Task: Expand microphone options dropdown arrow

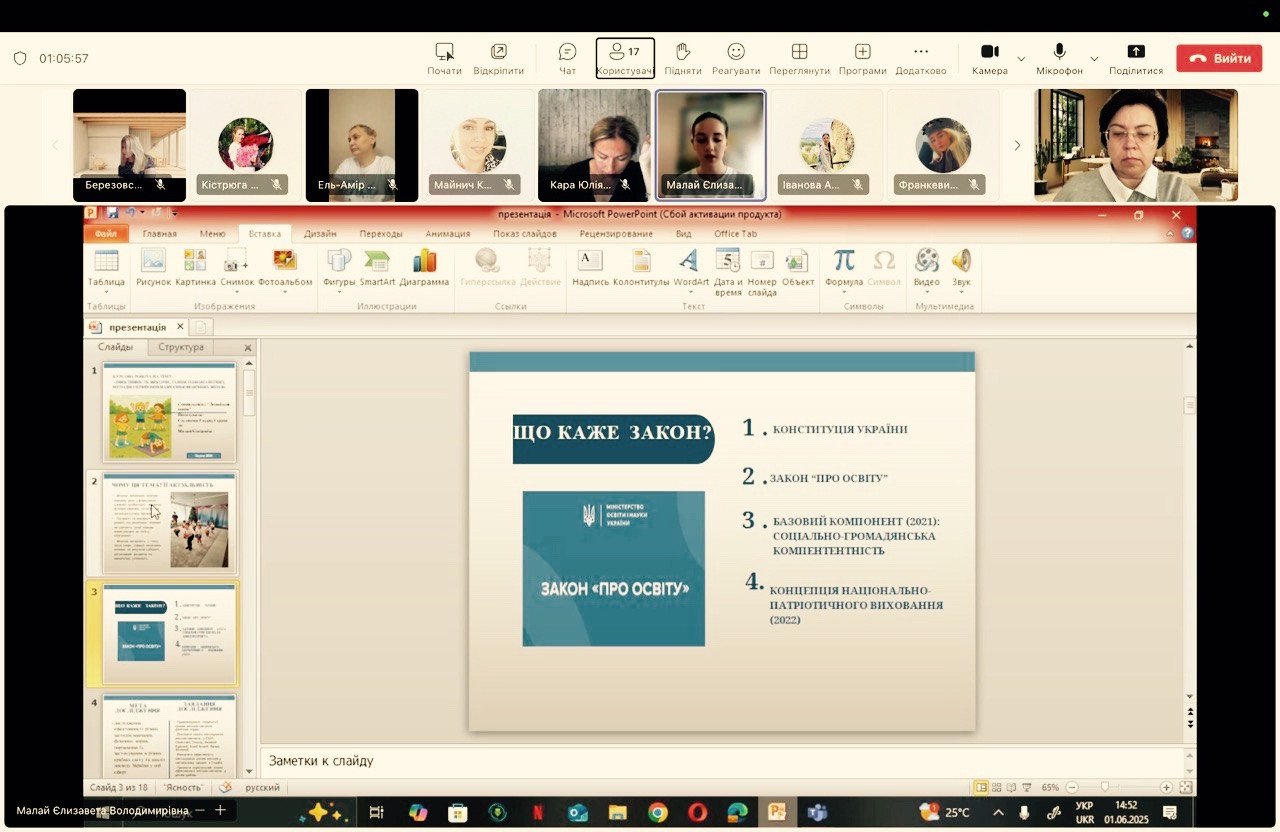Action: [1094, 59]
